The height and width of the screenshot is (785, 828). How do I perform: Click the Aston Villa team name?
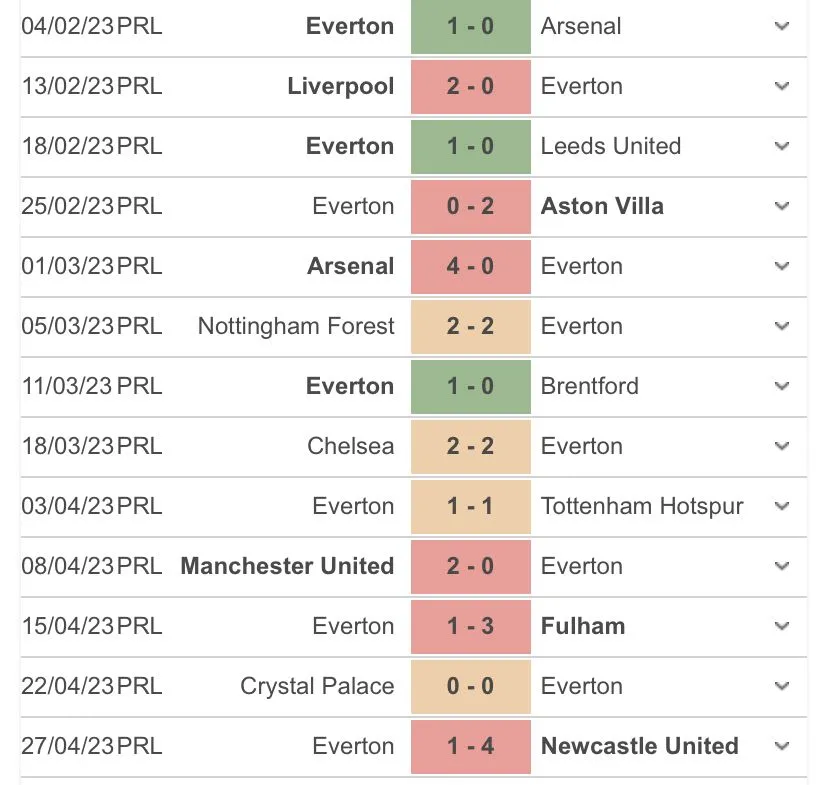click(x=602, y=206)
